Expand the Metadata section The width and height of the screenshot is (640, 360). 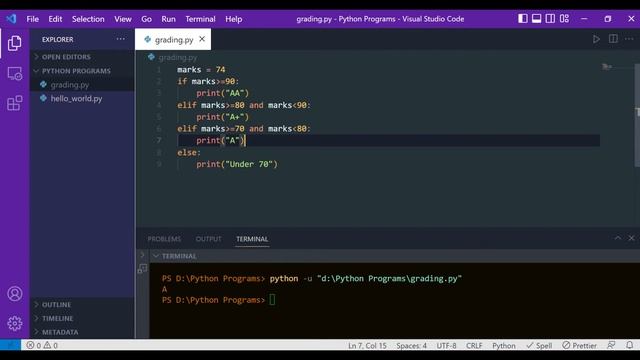pos(82,332)
